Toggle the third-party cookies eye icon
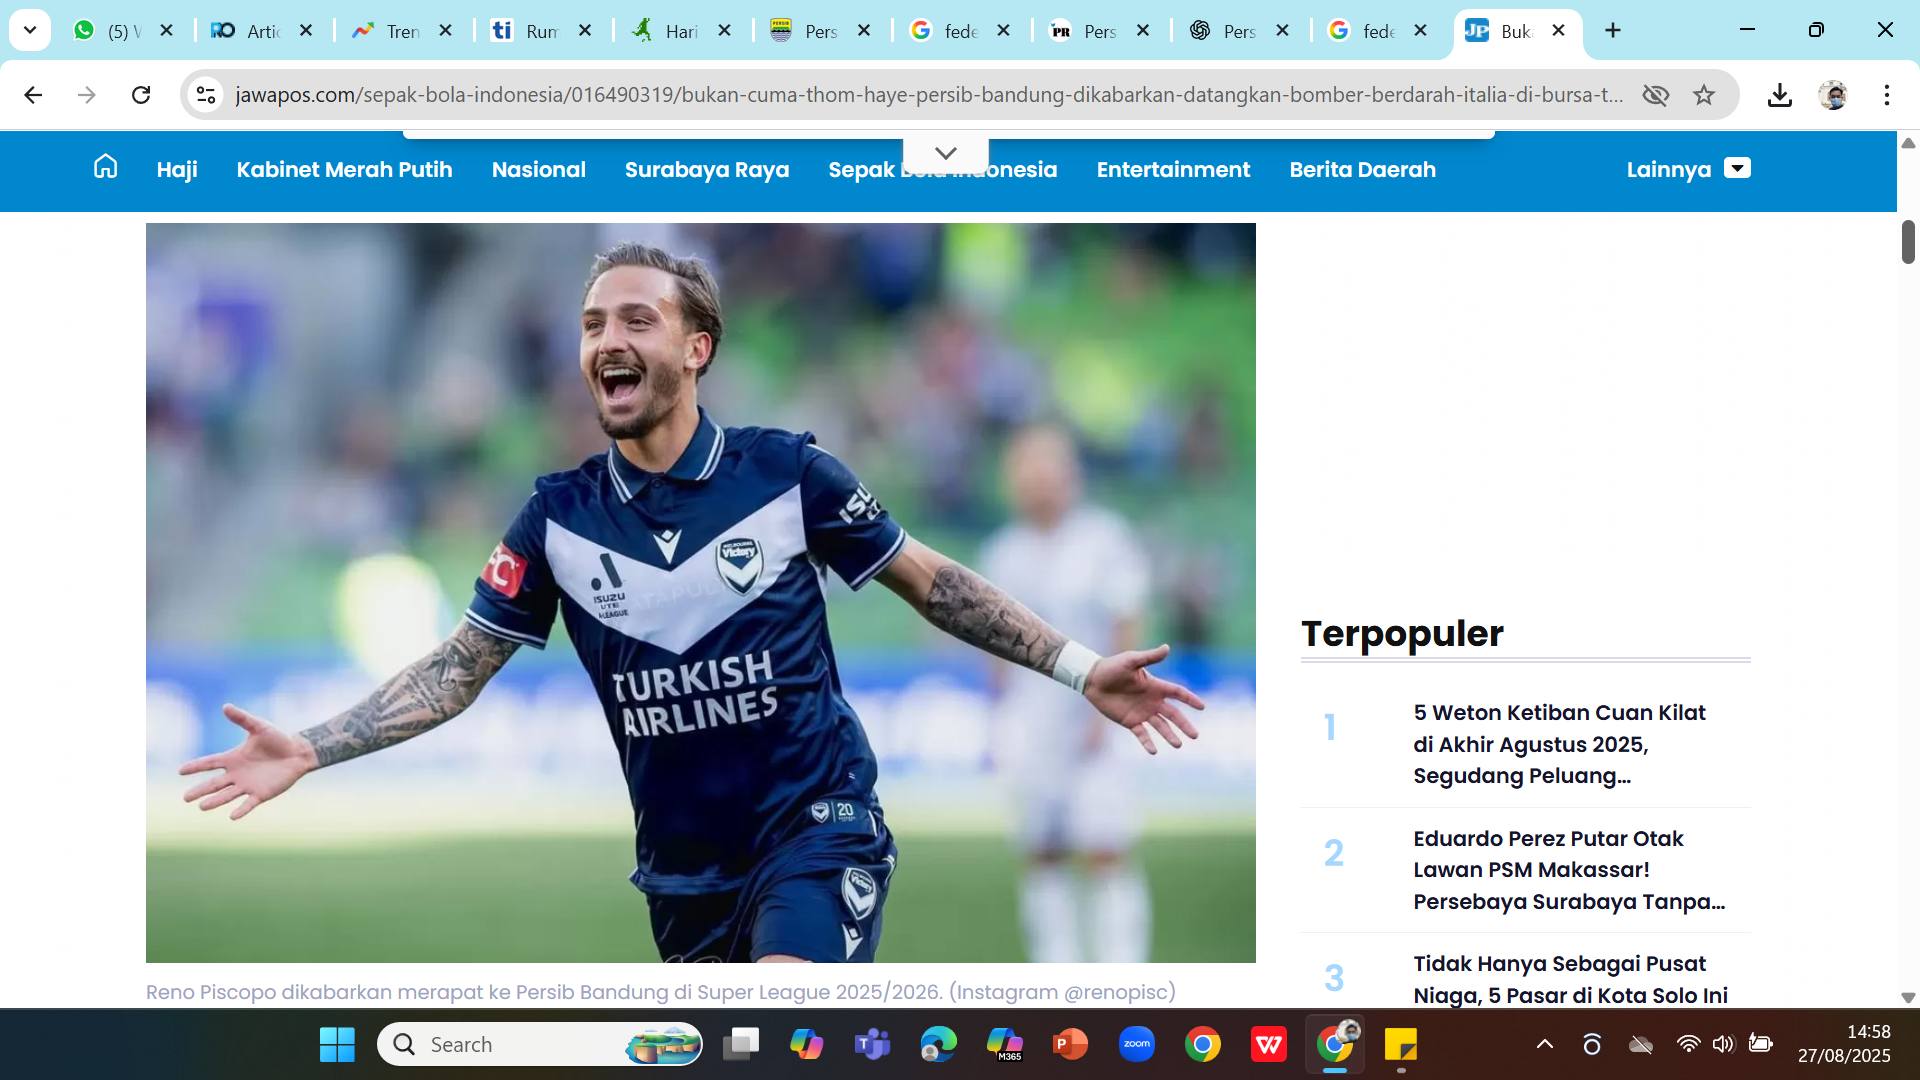The image size is (1920, 1080). (x=1656, y=95)
